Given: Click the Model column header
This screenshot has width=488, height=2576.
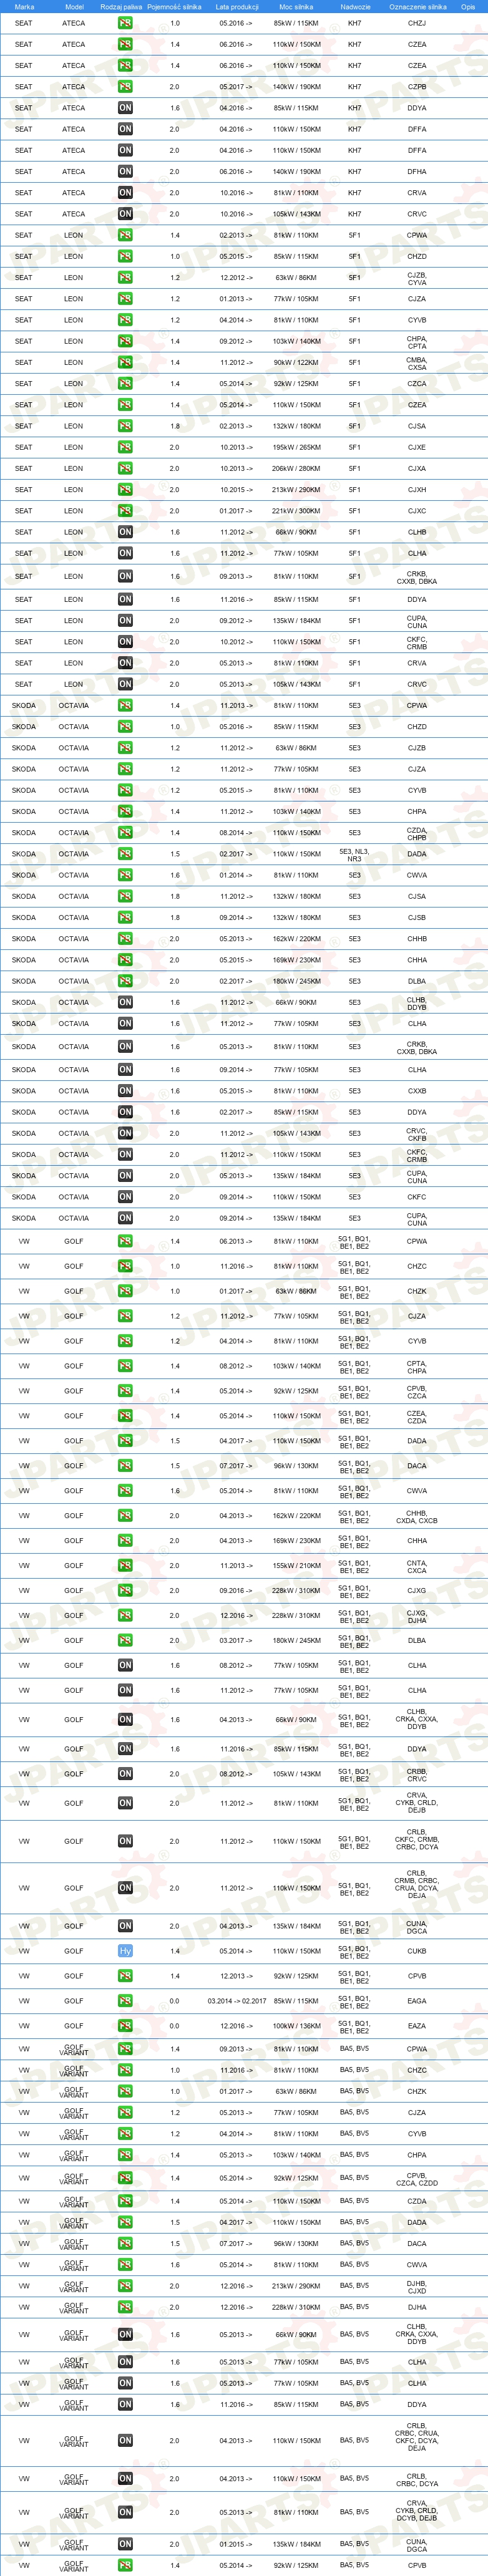Looking at the screenshot, I should [74, 7].
